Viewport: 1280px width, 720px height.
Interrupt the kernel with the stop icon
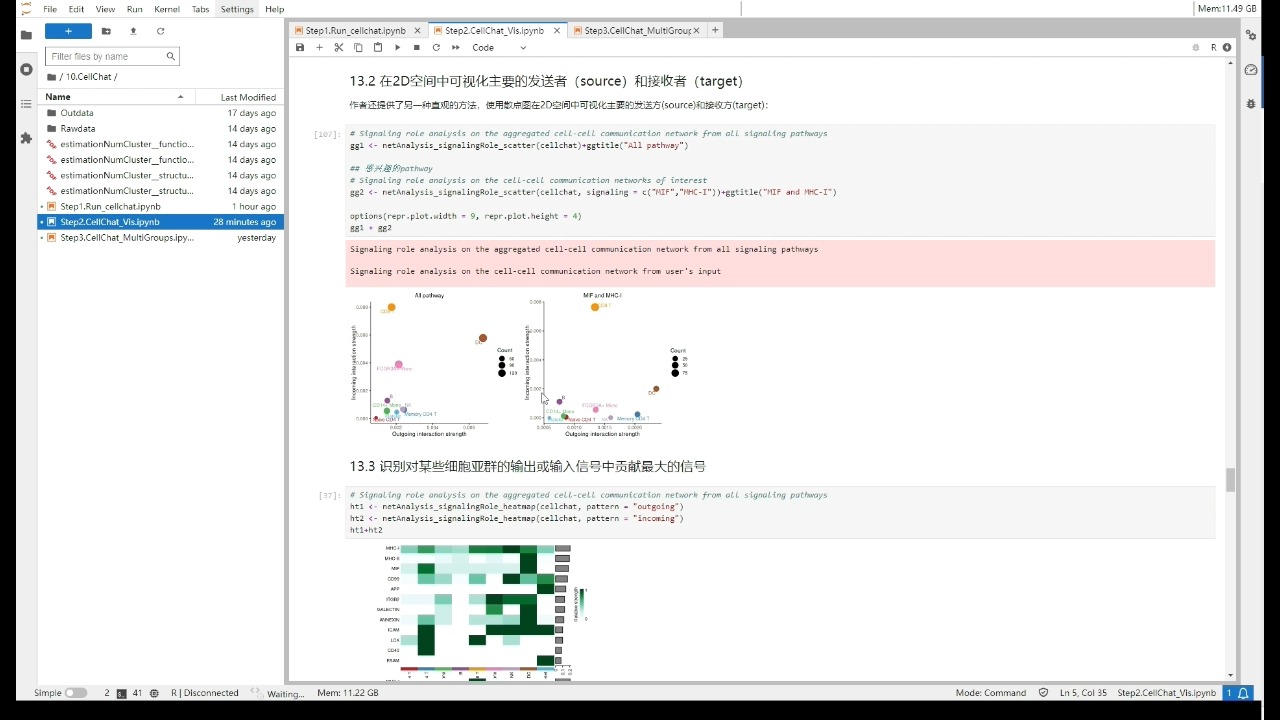416,47
